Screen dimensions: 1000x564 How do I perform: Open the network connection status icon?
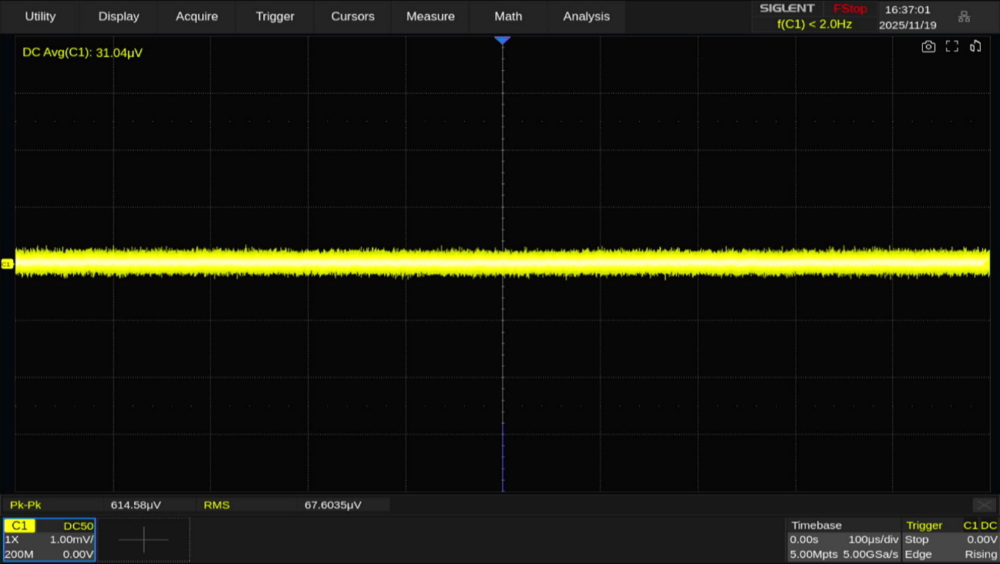pos(964,16)
